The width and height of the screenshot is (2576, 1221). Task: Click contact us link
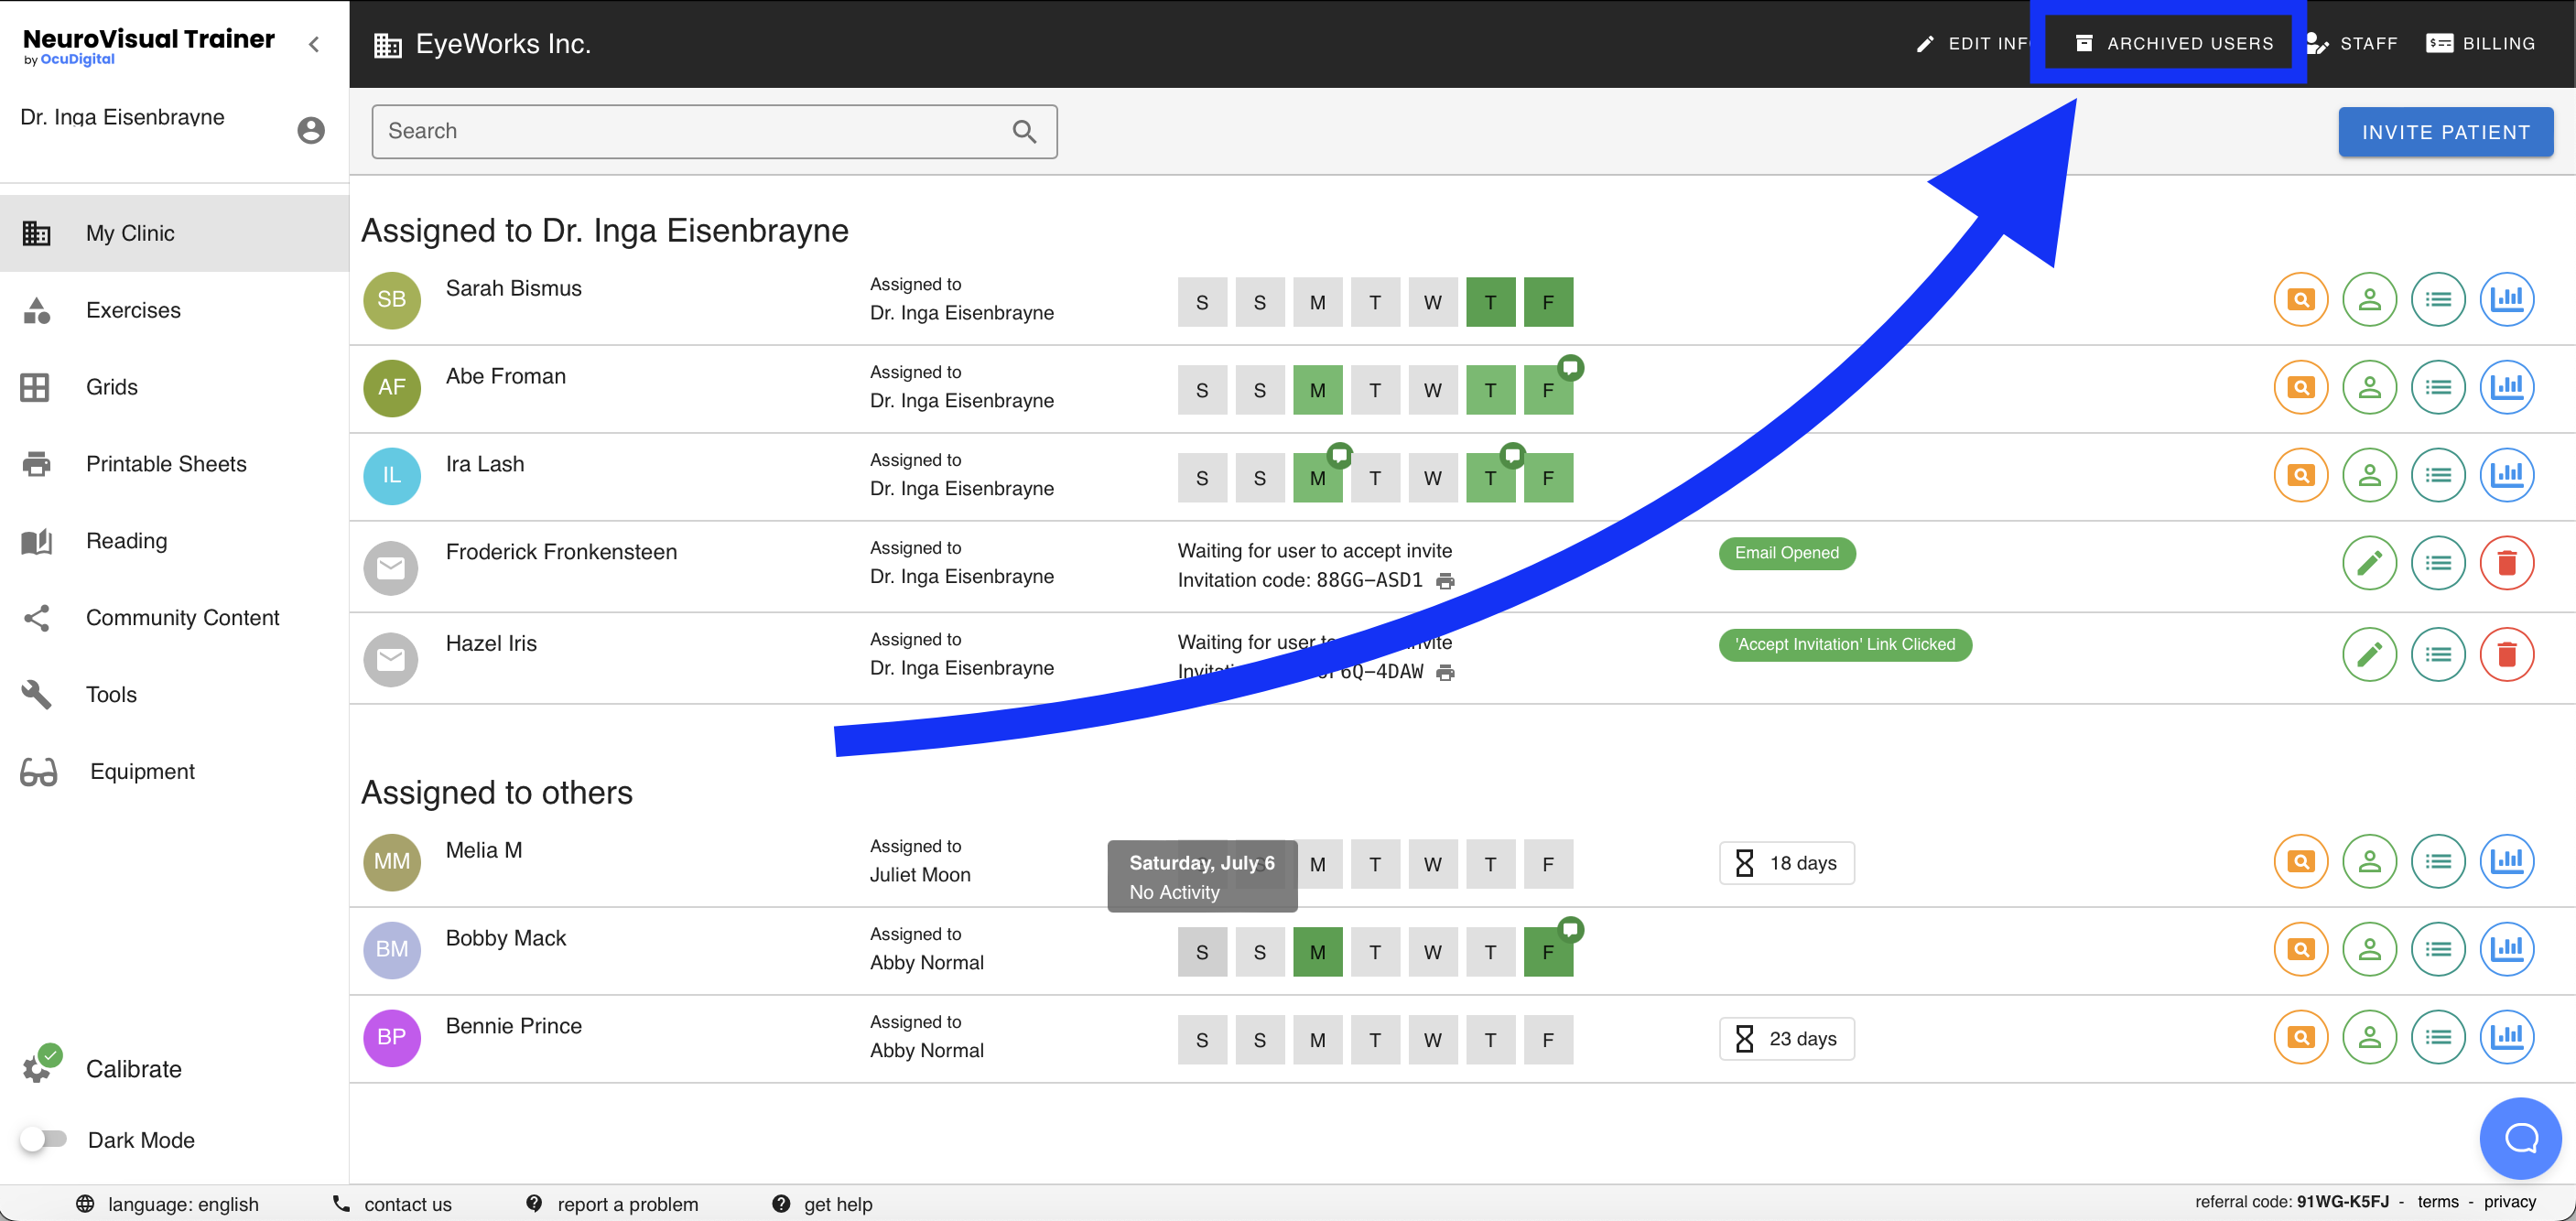pyautogui.click(x=391, y=1204)
